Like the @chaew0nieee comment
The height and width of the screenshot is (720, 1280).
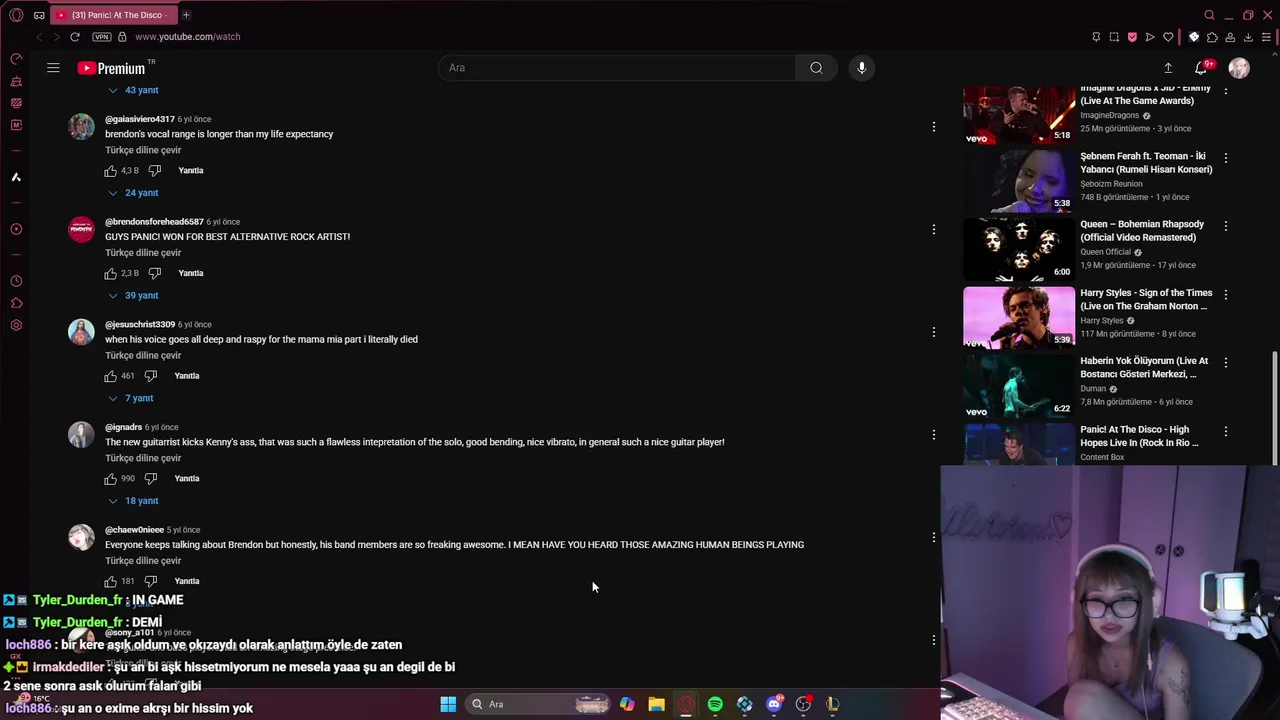click(110, 581)
